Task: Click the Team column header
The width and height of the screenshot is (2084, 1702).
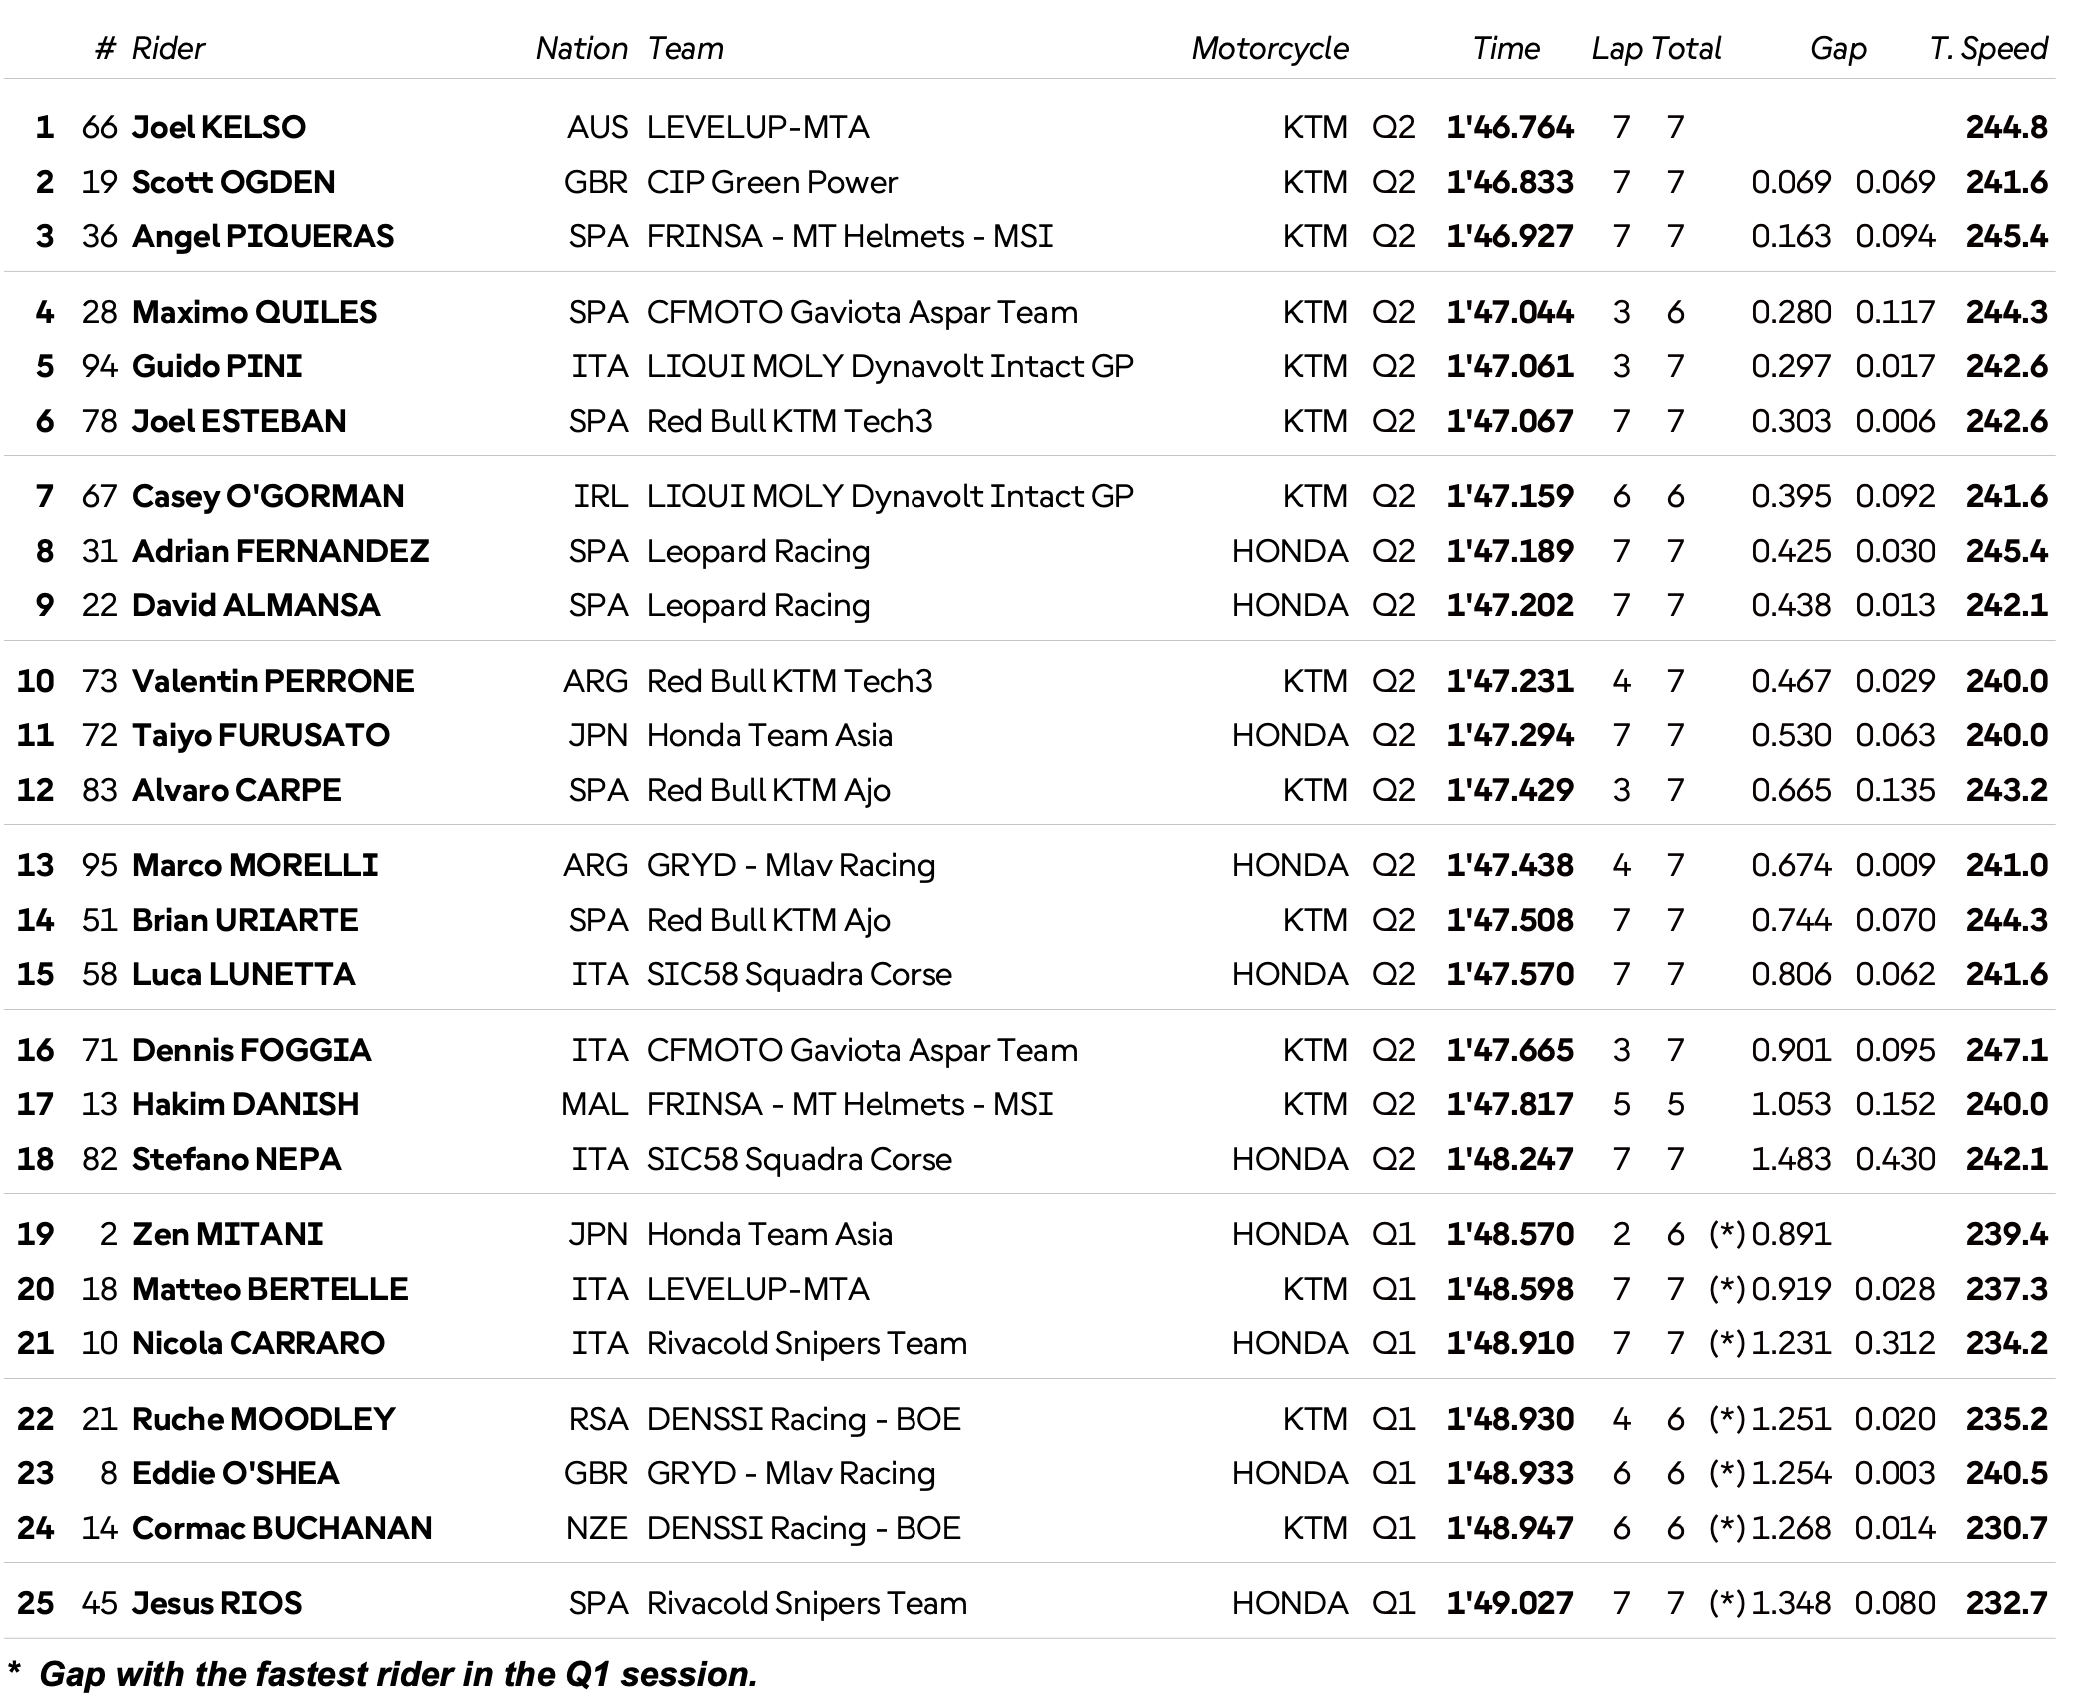Action: pos(685,48)
